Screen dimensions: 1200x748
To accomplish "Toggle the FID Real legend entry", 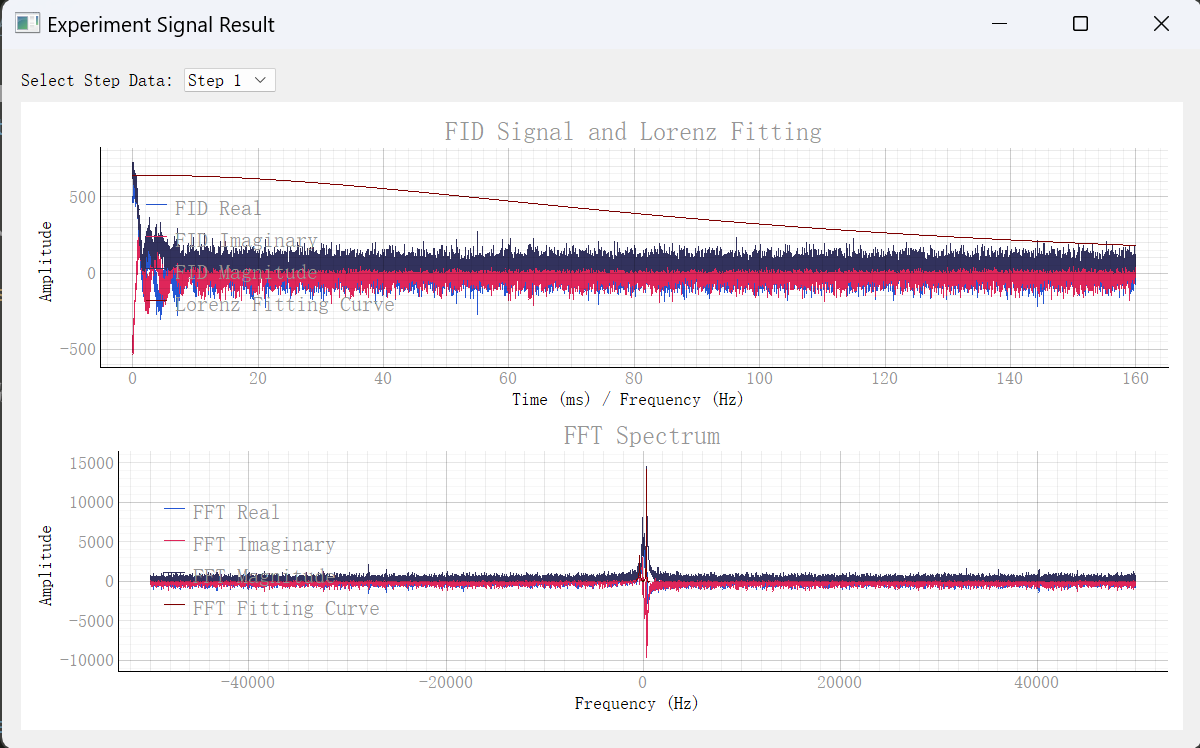I will [x=217, y=208].
